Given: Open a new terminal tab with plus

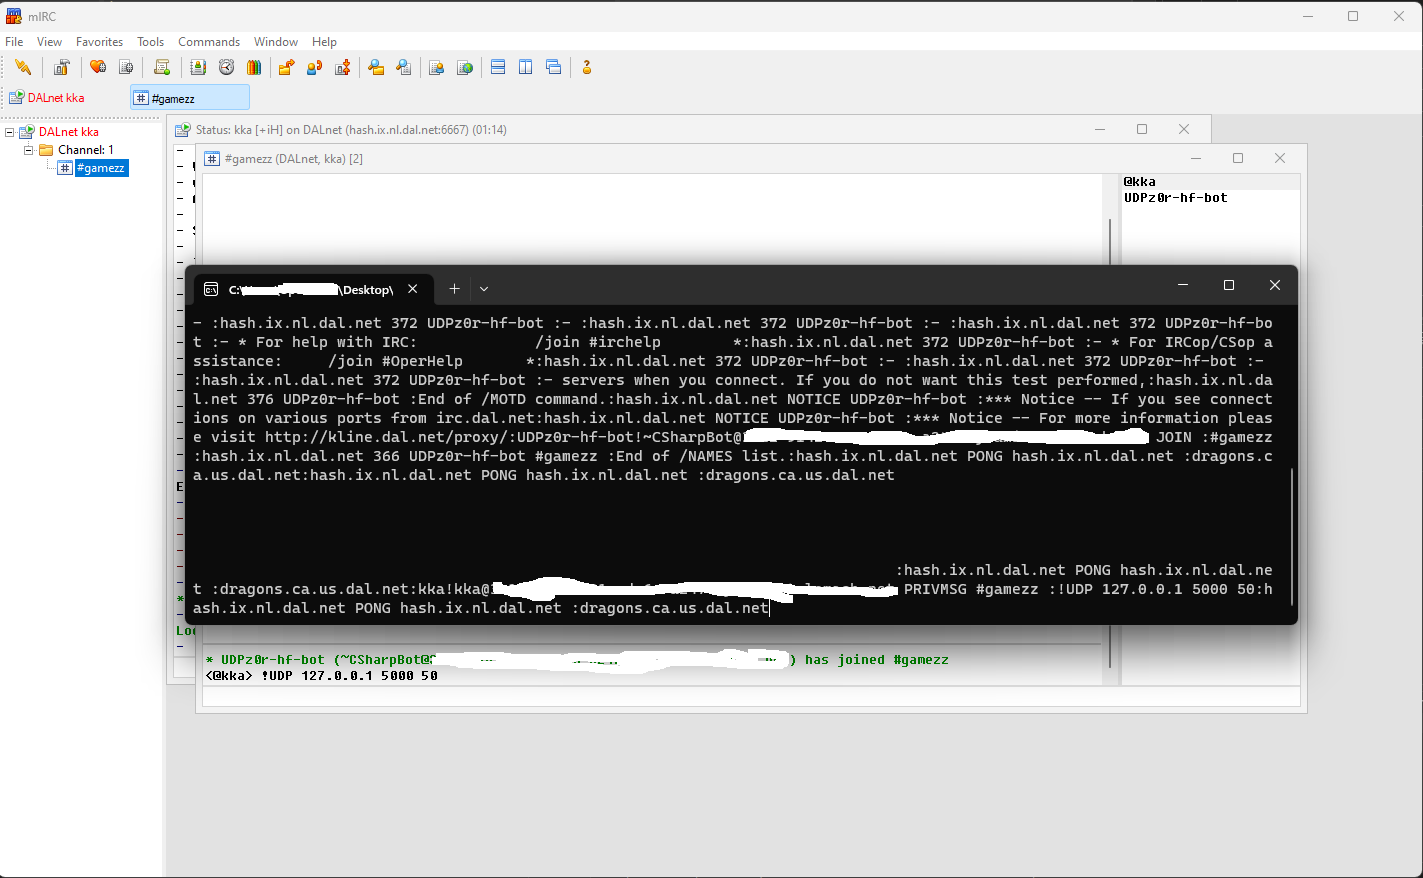Looking at the screenshot, I should click(x=454, y=289).
